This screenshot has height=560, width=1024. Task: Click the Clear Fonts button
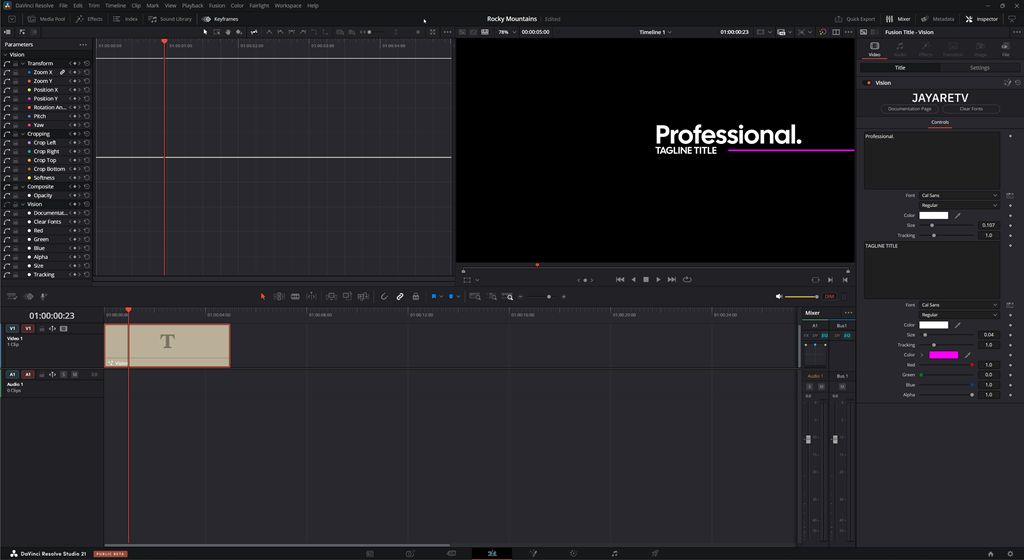point(970,108)
